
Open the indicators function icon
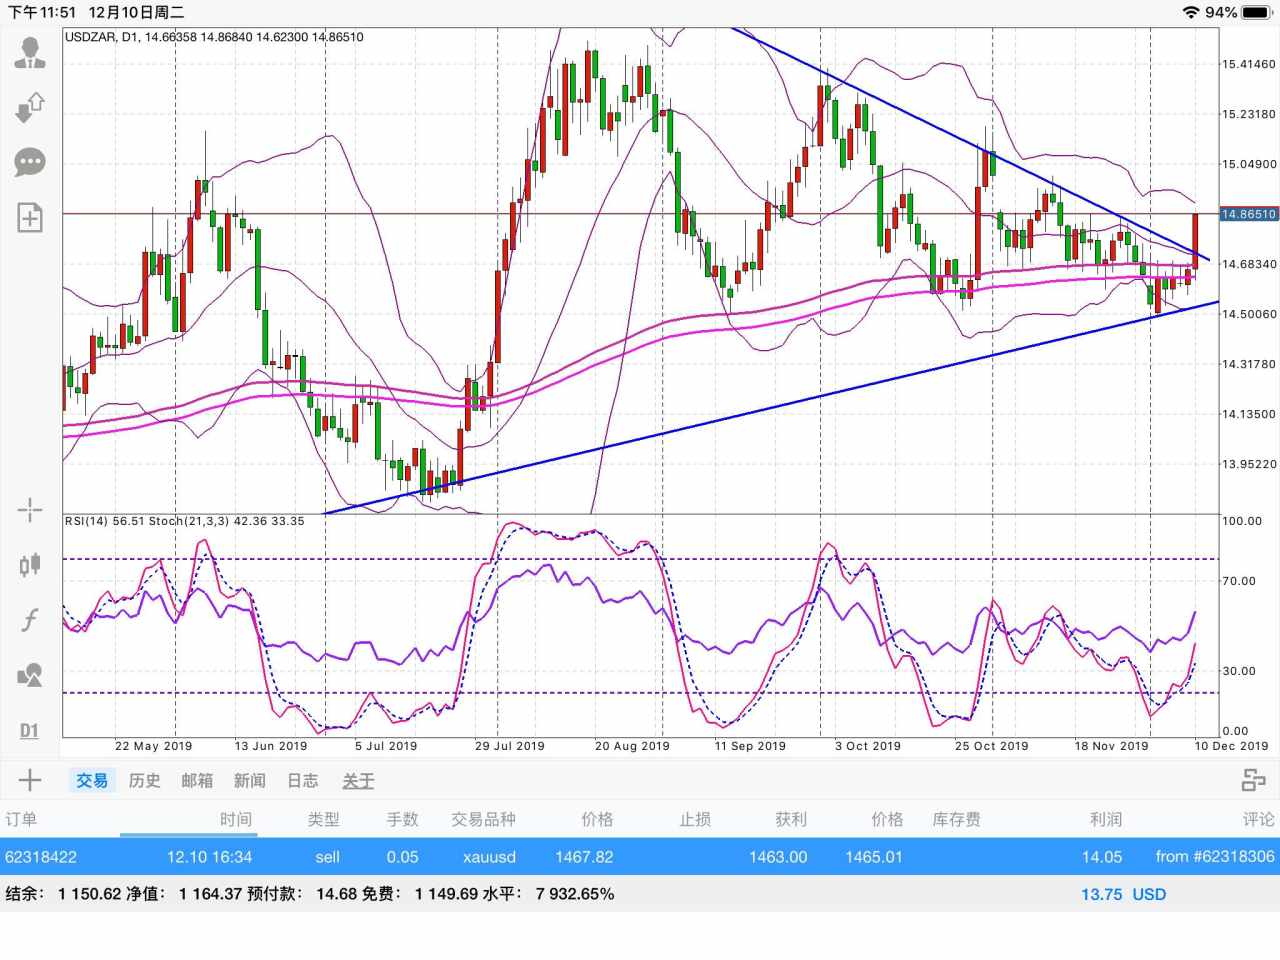point(30,620)
